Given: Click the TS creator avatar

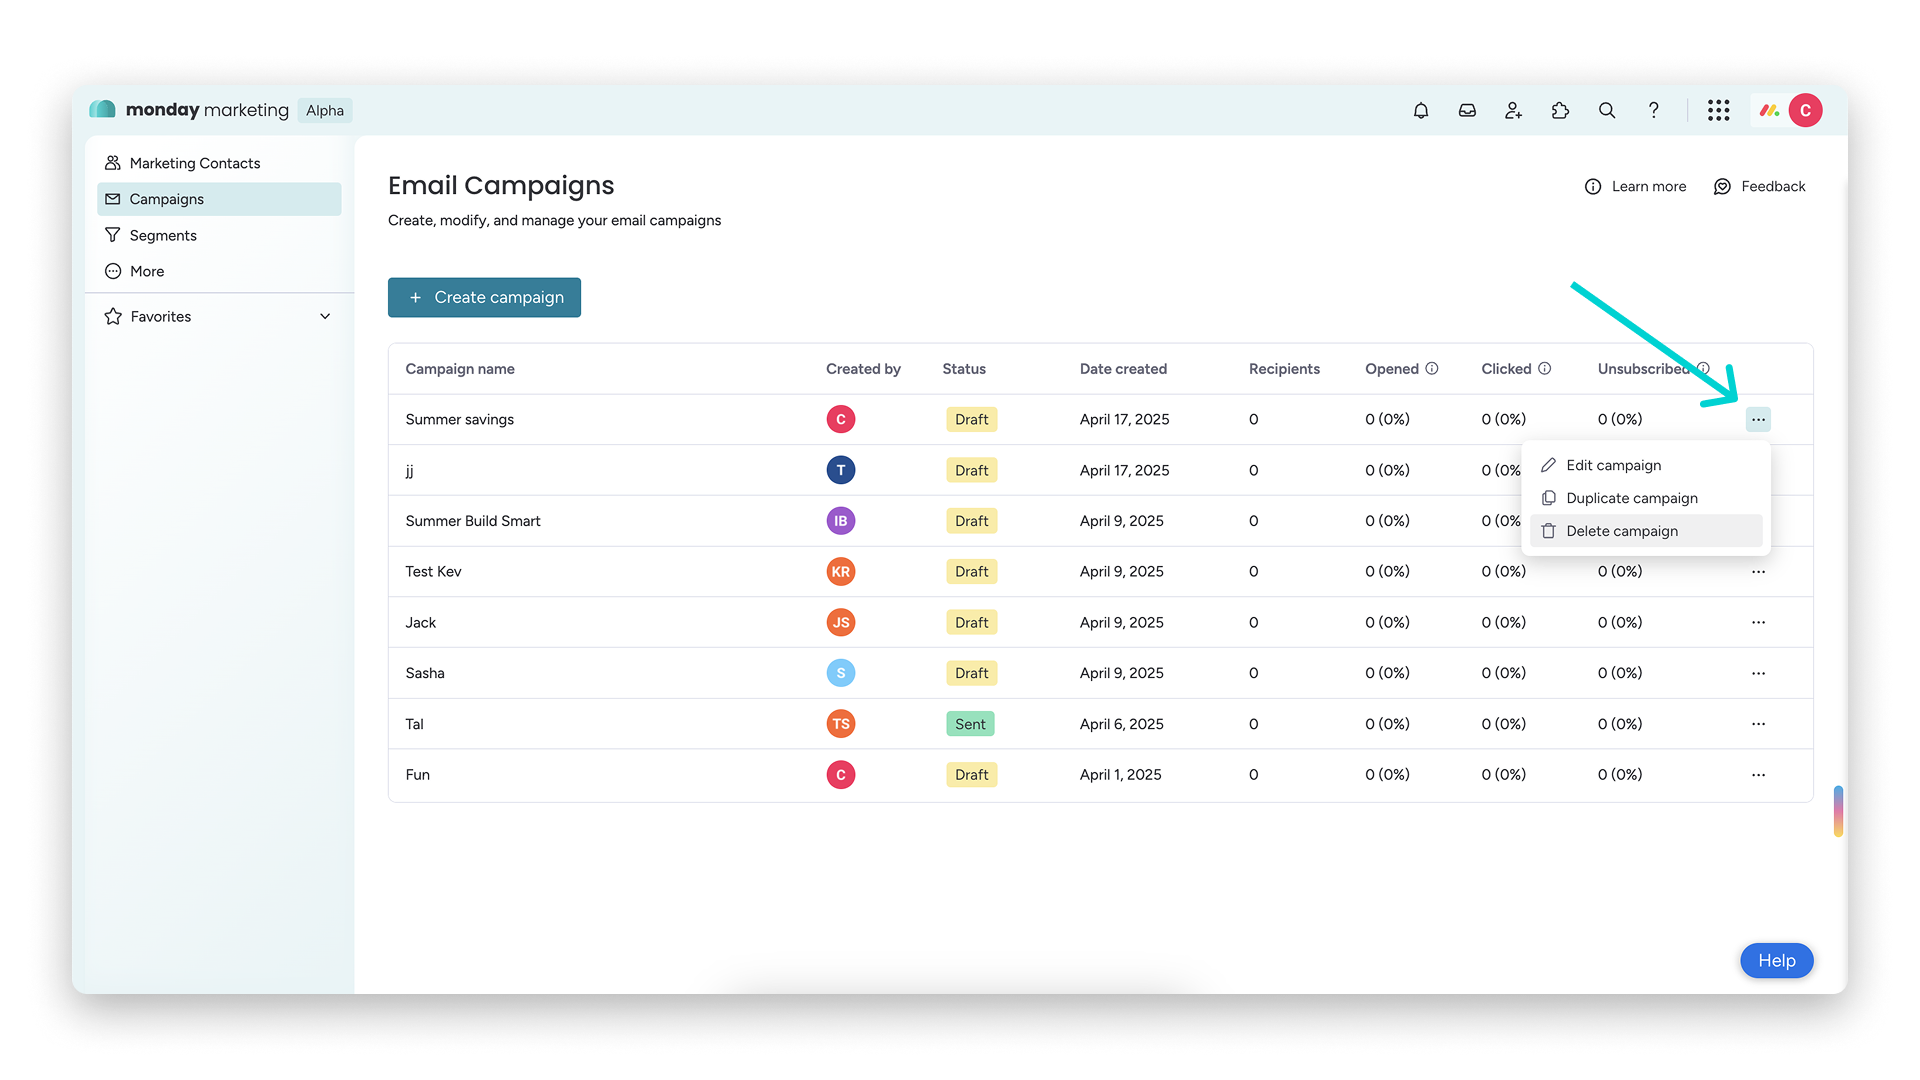Looking at the screenshot, I should click(841, 724).
